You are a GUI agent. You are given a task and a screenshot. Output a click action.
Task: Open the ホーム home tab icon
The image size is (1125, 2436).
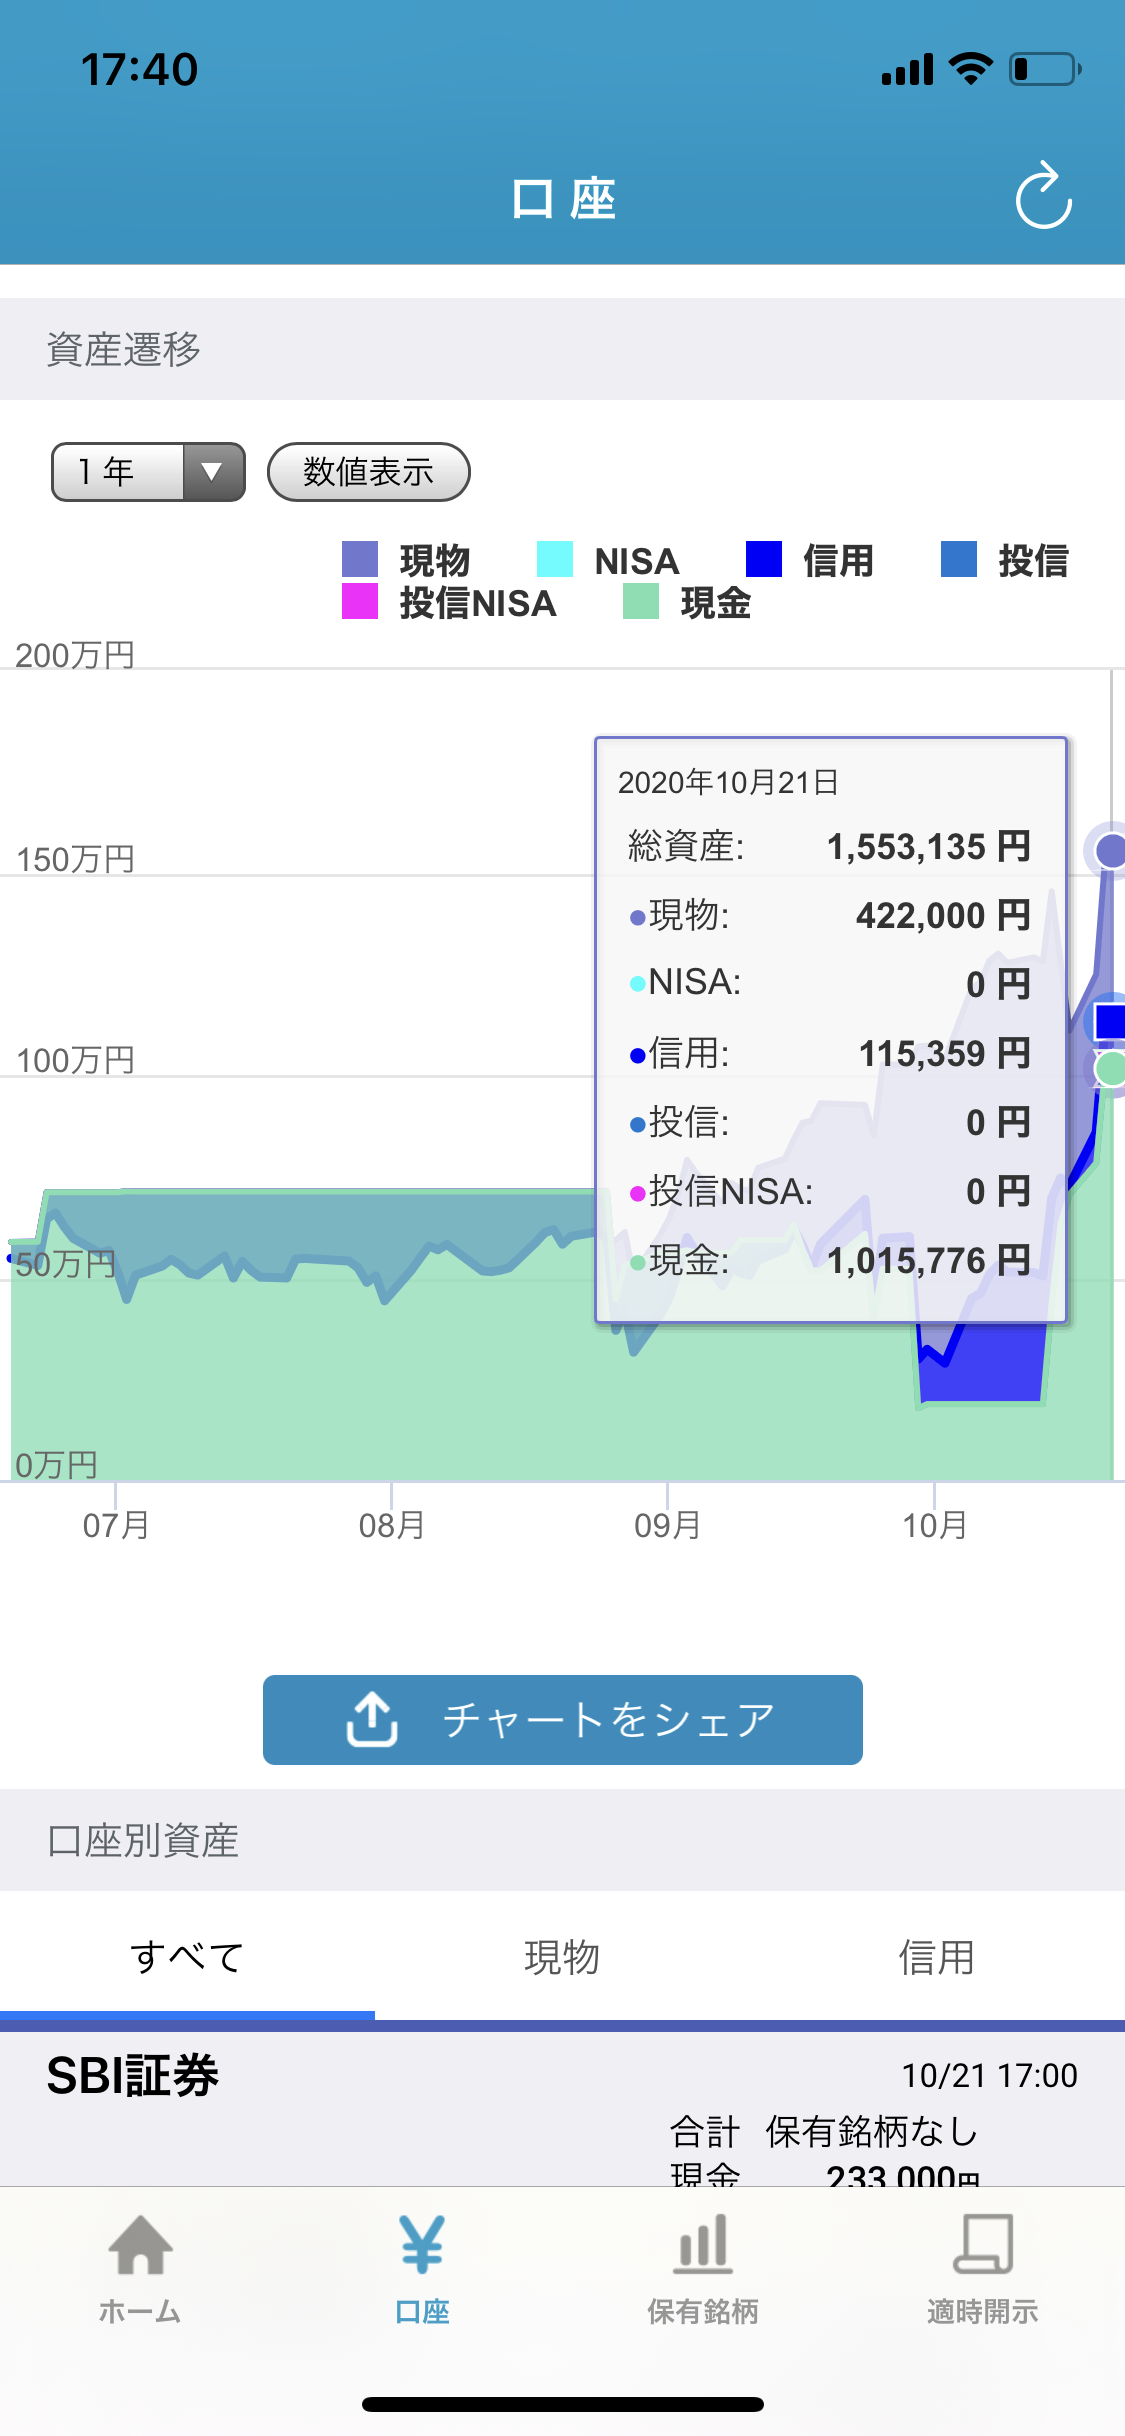140,2246
